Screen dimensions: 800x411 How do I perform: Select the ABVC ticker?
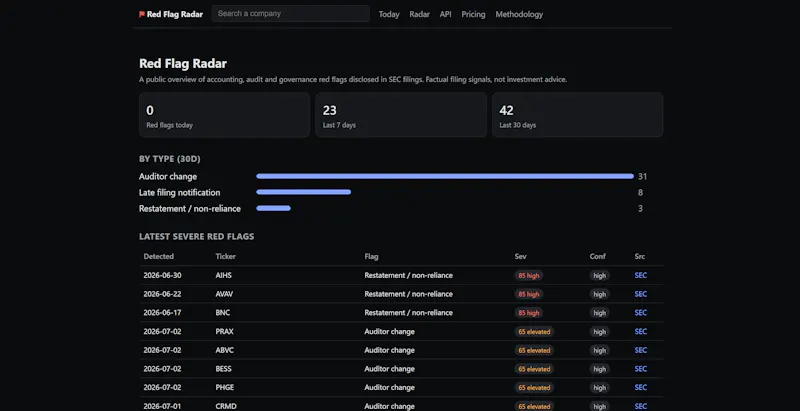pos(225,350)
